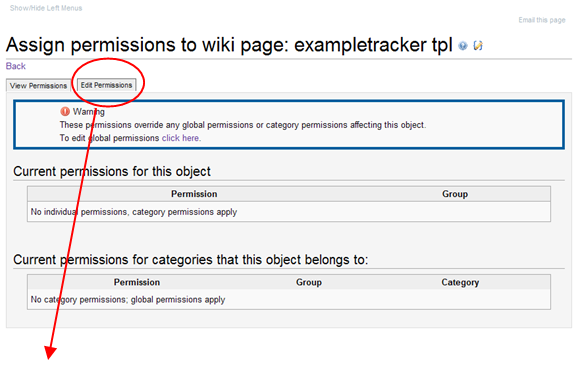The height and width of the screenshot is (370, 579).
Task: Select the 'No individual permissions' table row
Action: point(289,212)
